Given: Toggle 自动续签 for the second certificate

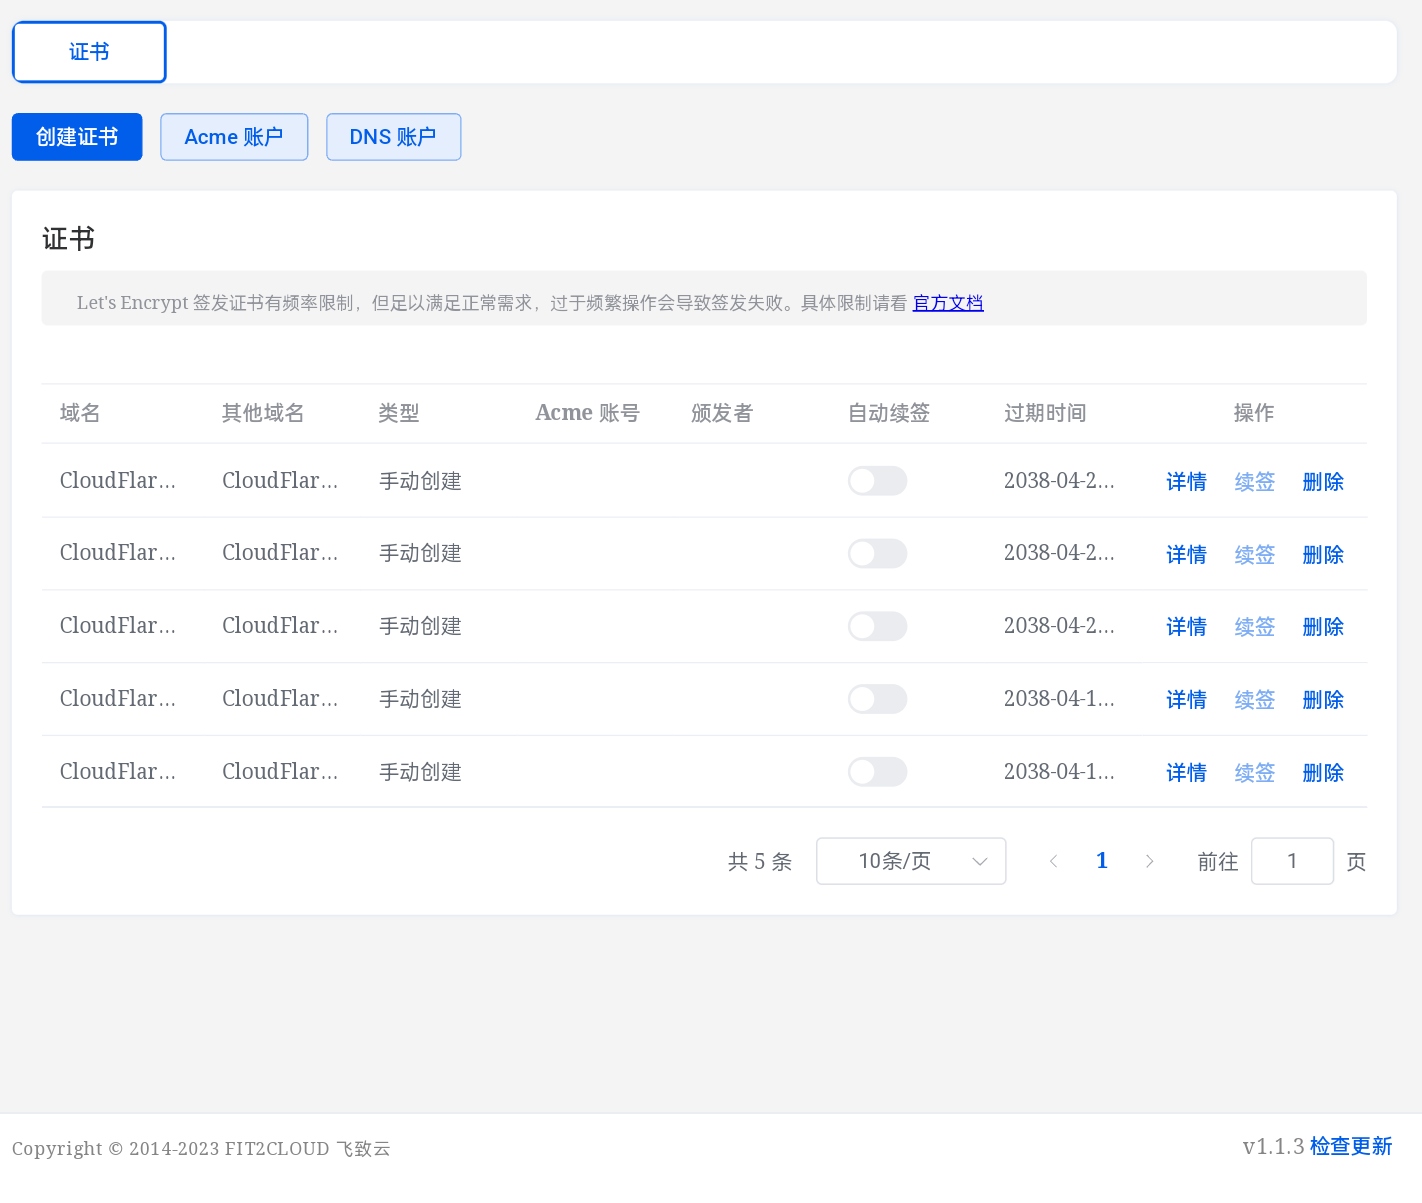Looking at the screenshot, I should [877, 553].
